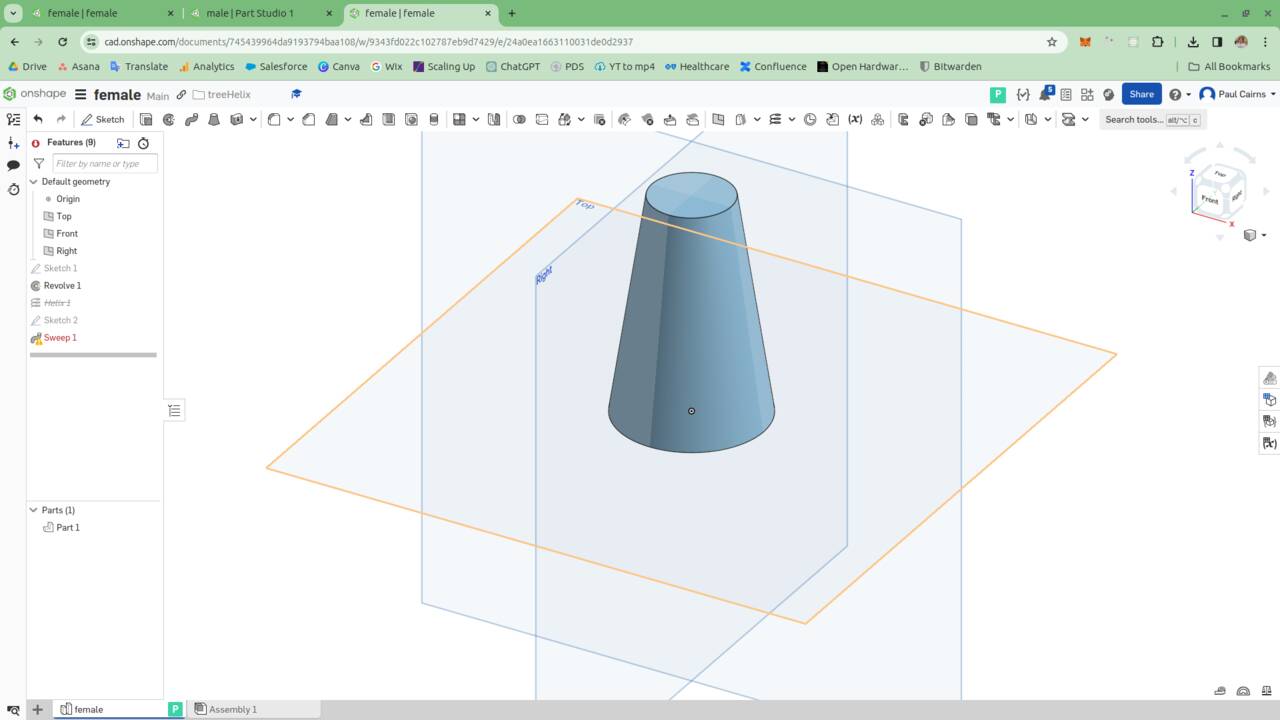Expand the Draft tool dropdown arrow
This screenshot has width=1280, height=720.
tap(348, 119)
